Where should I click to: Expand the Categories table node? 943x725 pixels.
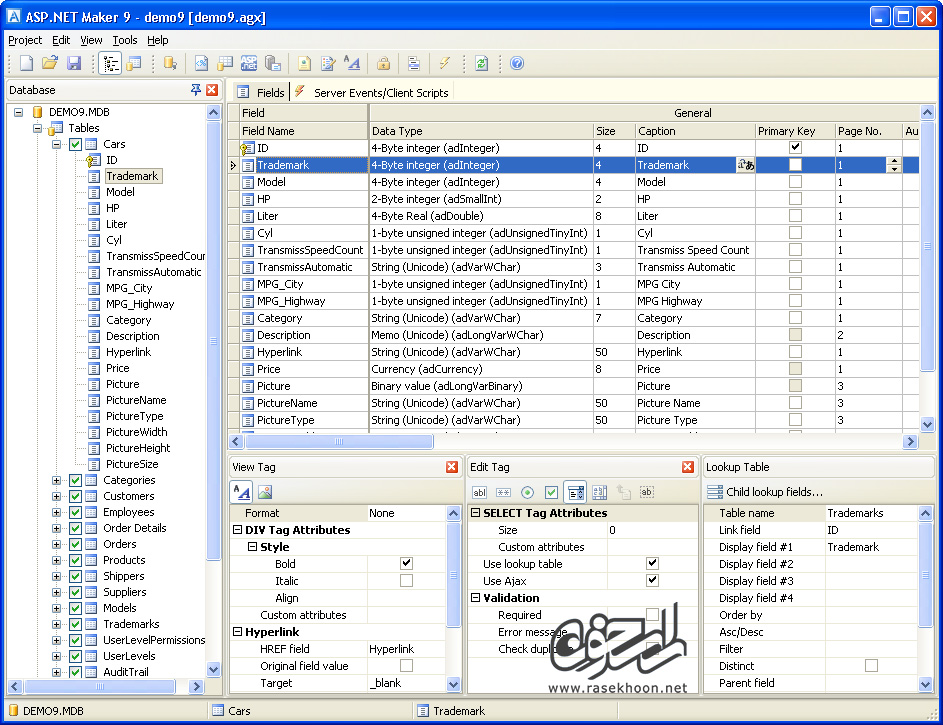(56, 480)
